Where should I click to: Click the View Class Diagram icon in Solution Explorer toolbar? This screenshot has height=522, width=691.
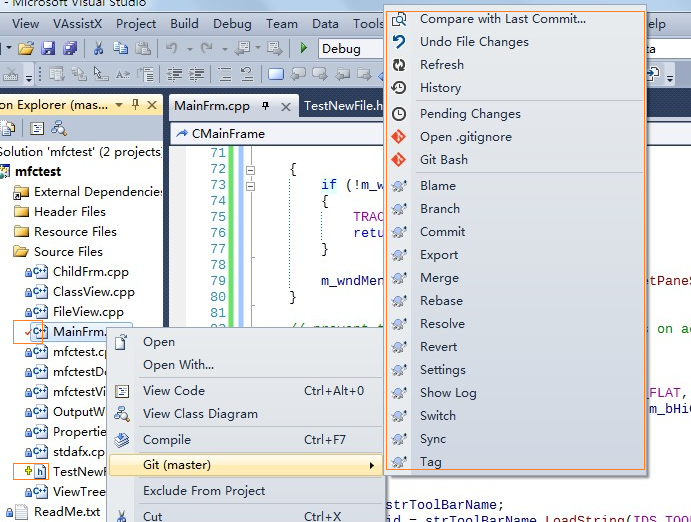point(59,129)
